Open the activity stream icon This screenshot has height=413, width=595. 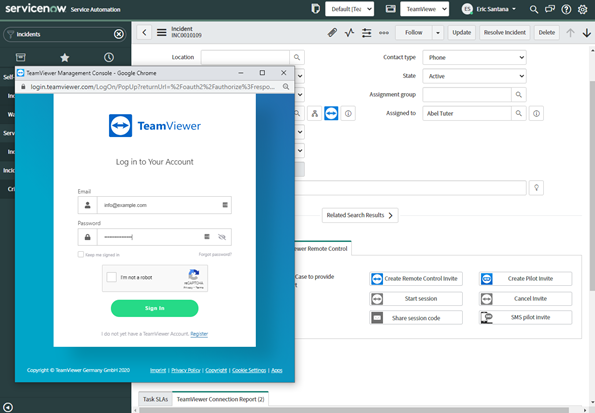tap(349, 33)
